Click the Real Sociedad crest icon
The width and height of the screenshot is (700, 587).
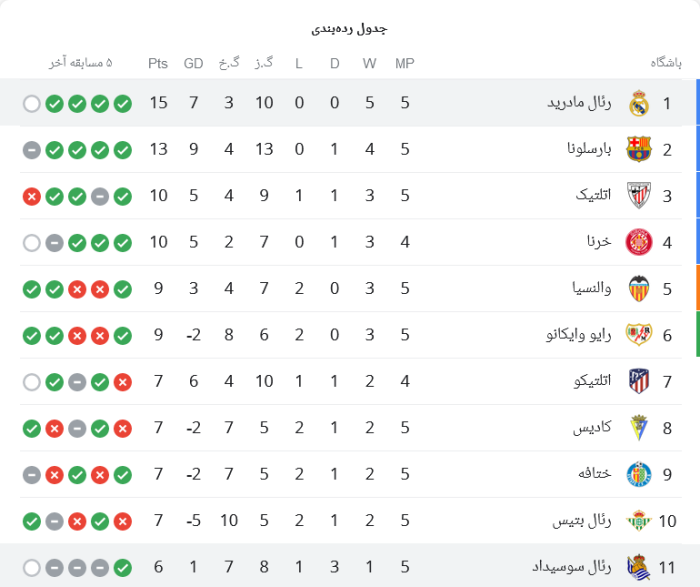[x=639, y=567]
